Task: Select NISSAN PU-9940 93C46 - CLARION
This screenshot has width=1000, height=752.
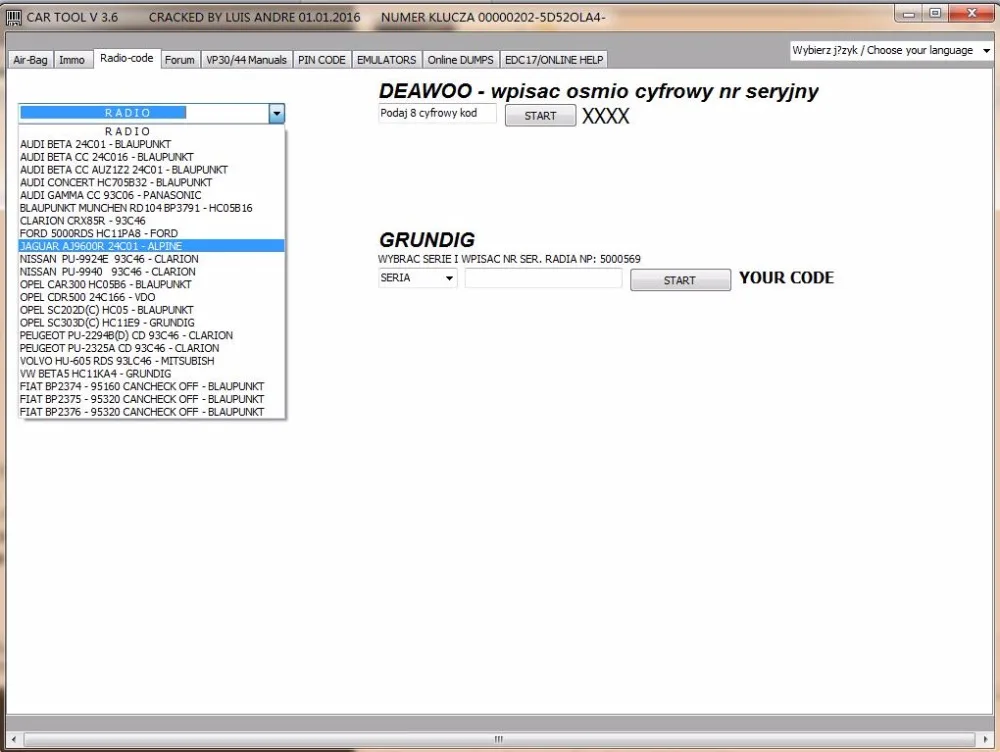Action: (x=152, y=272)
